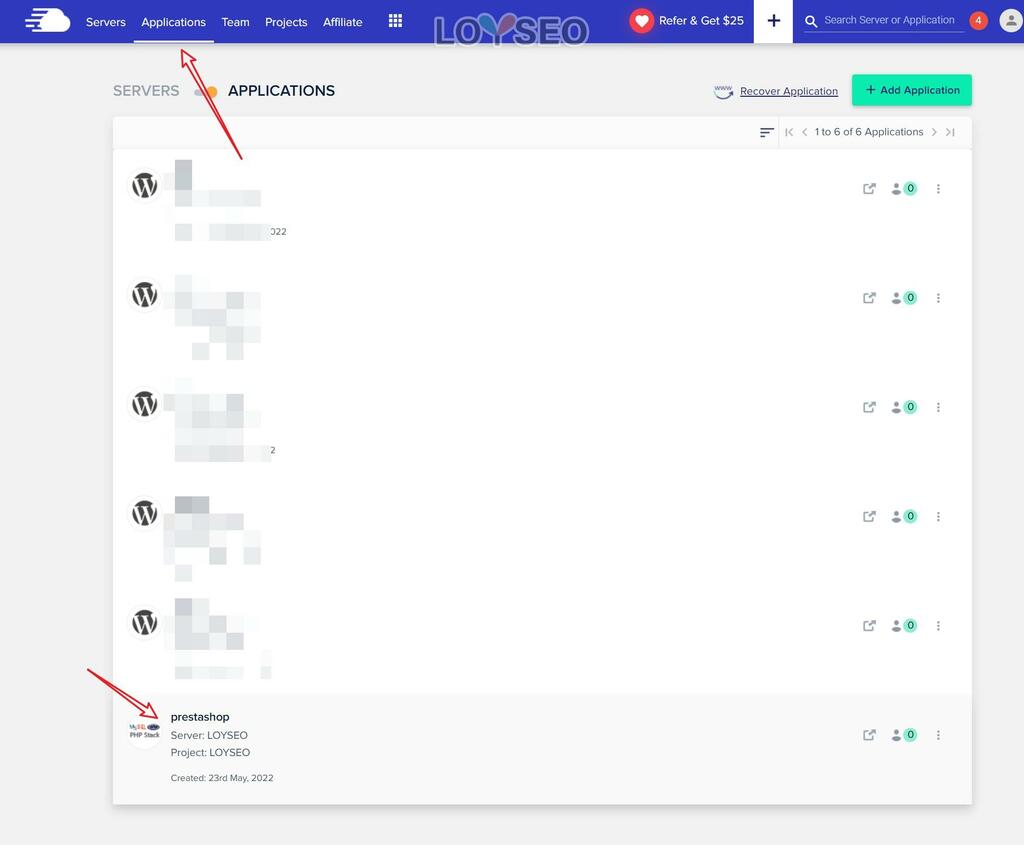This screenshot has width=1024, height=845.
Task: Switch to the SERVERS view label
Action: pos(146,91)
